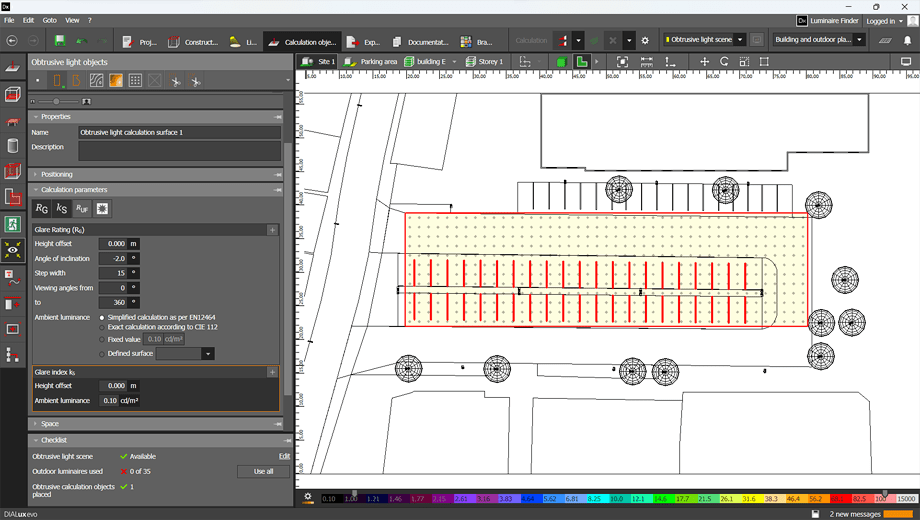
Task: Select Simplified calculation as per EN12464
Action: (102, 317)
